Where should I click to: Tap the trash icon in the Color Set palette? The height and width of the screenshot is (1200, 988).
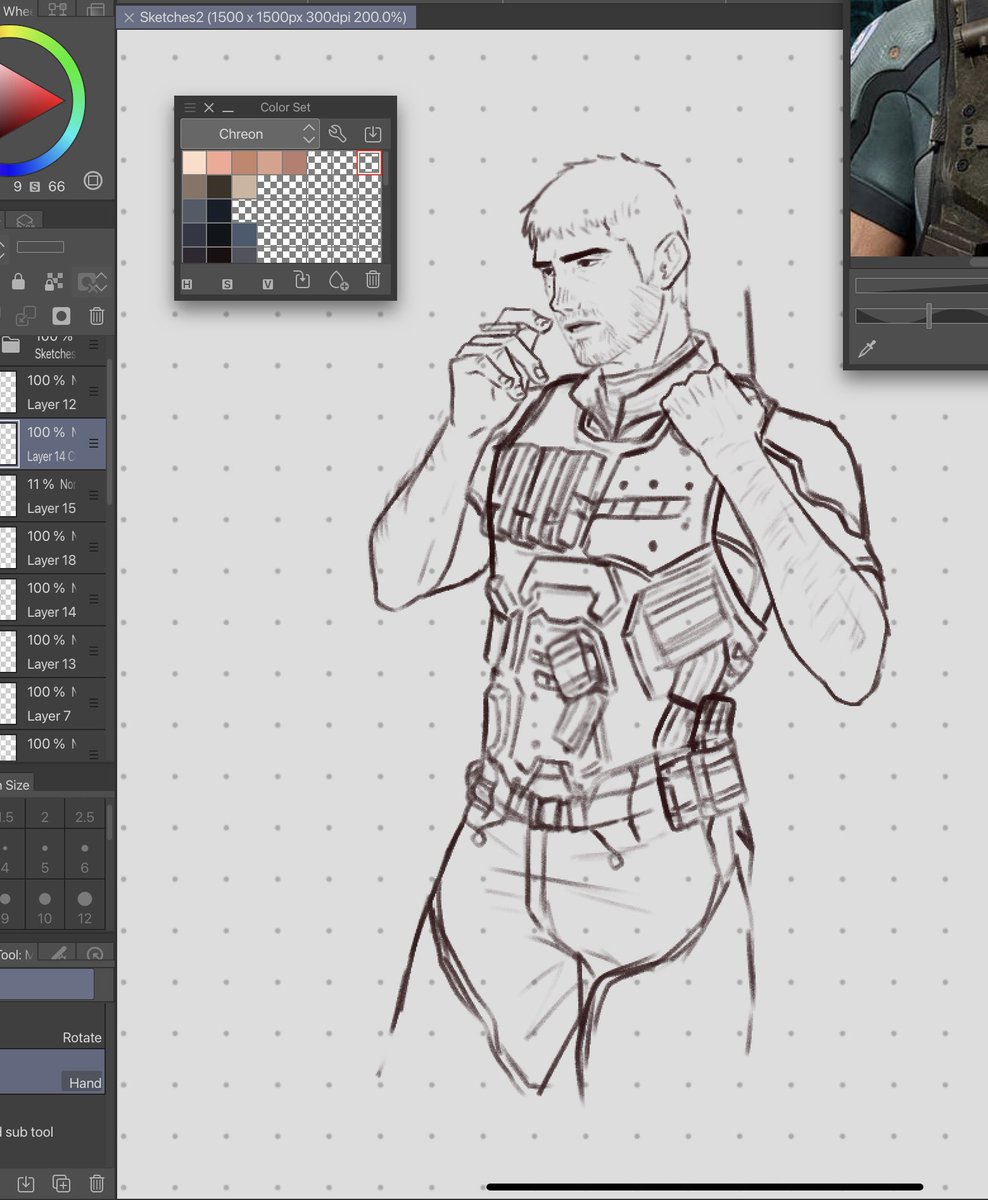click(372, 281)
